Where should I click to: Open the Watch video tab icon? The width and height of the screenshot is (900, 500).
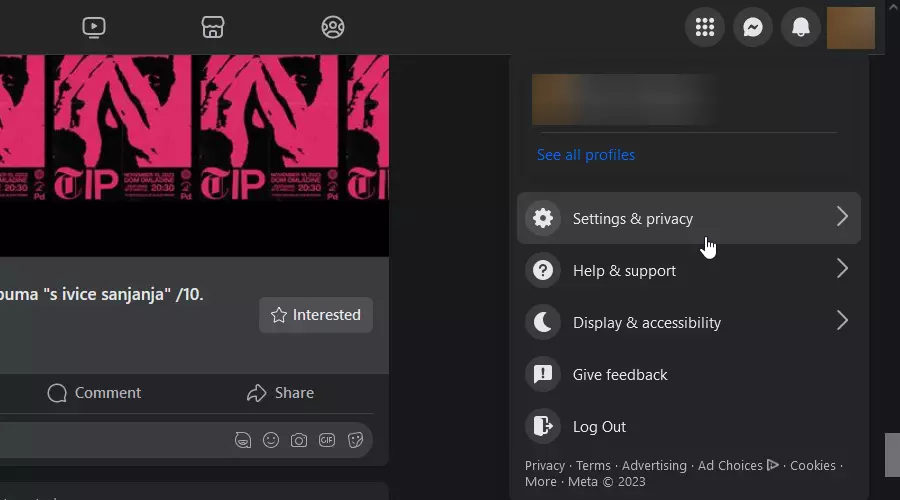coord(94,27)
